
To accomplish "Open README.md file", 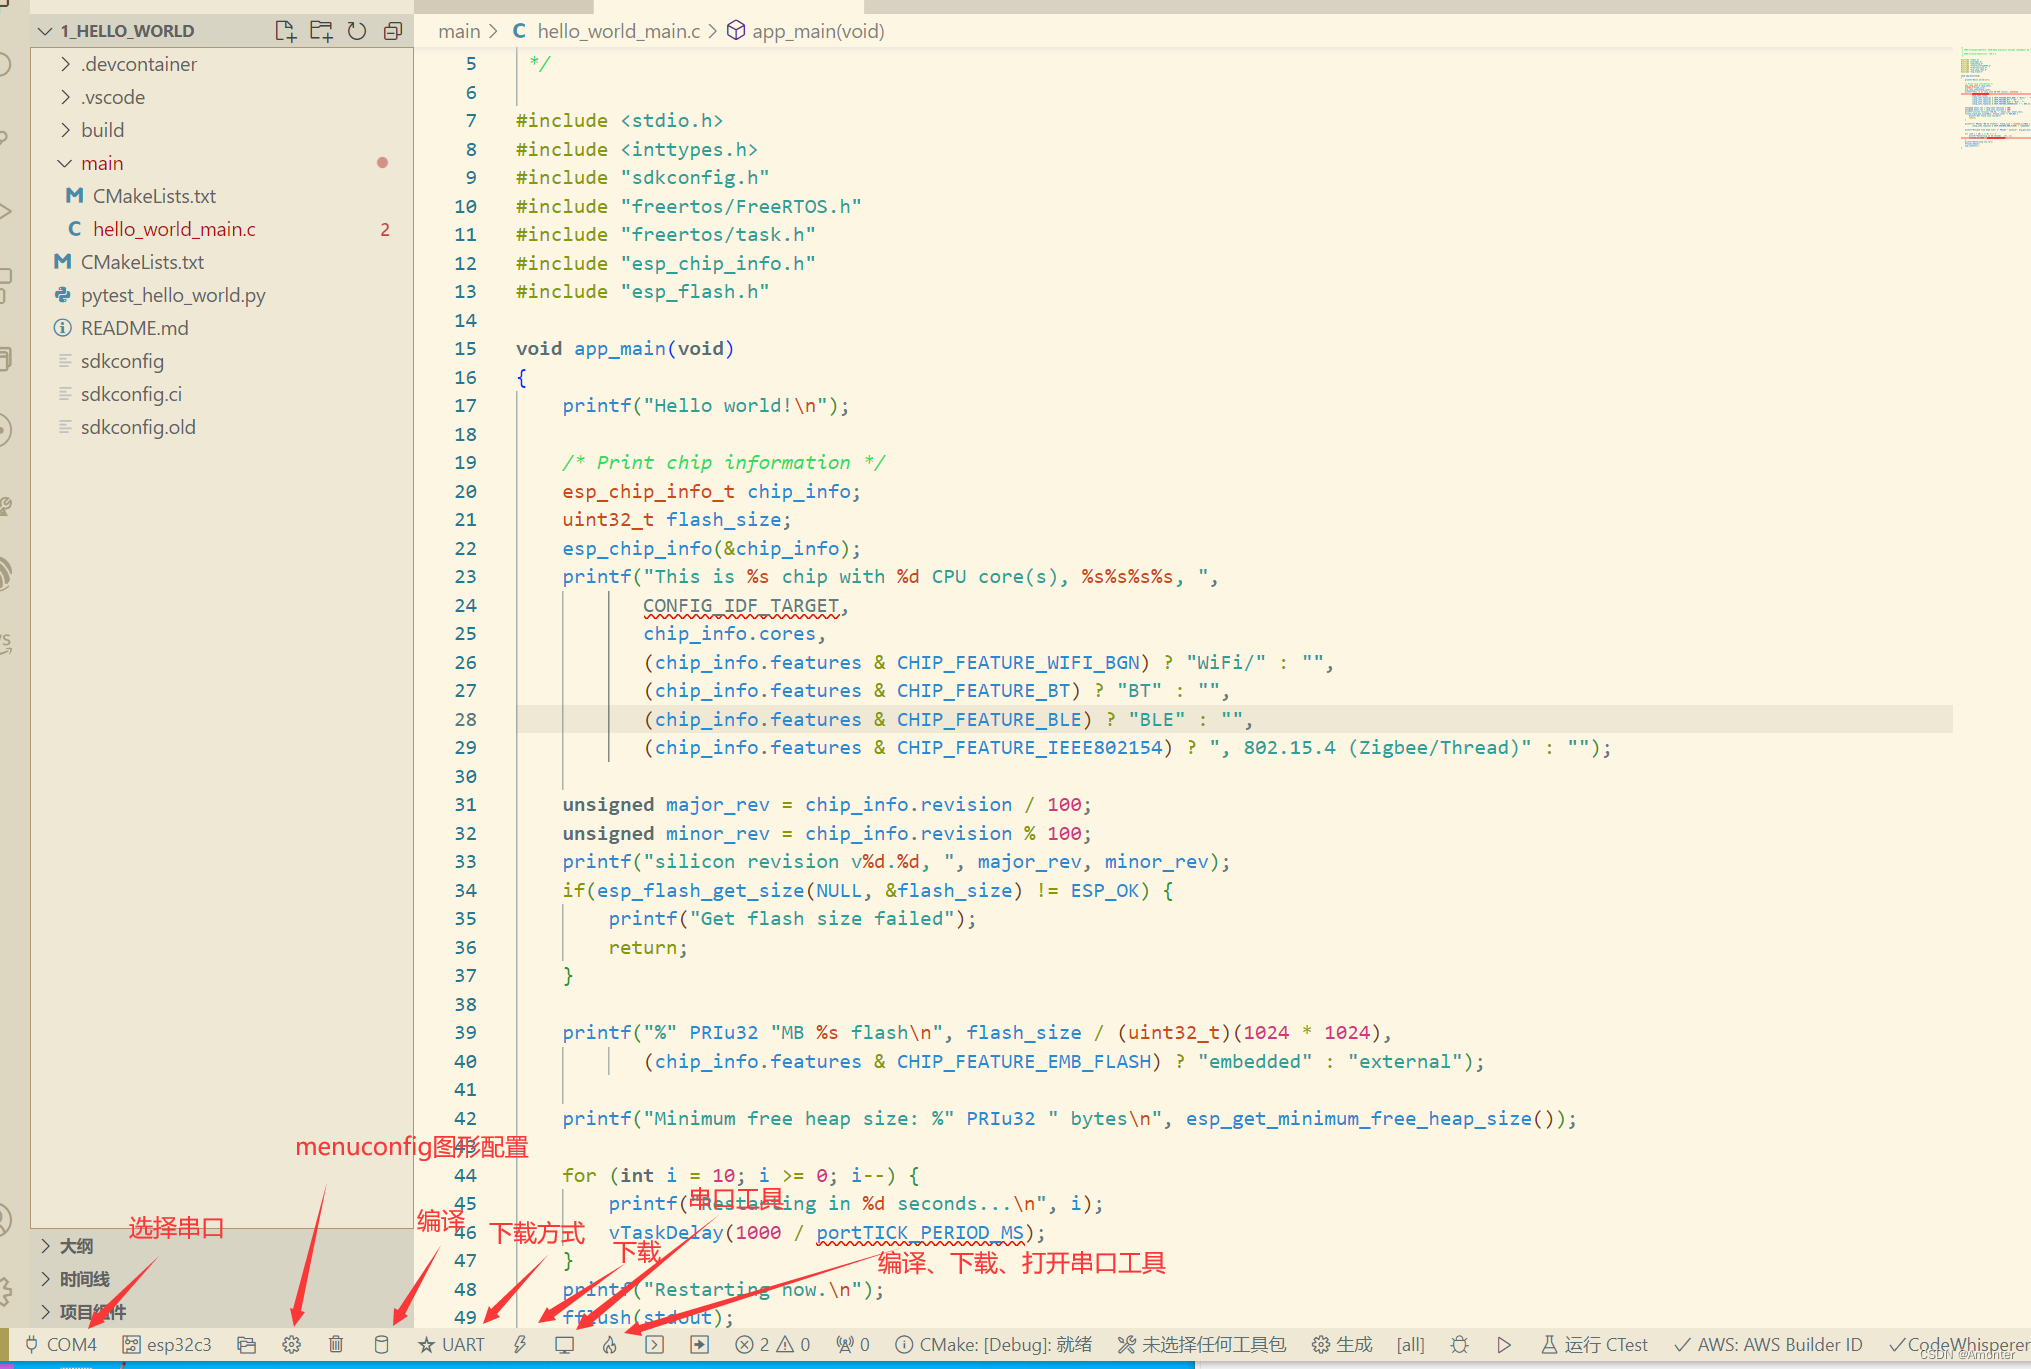I will pyautogui.click(x=222, y=328).
